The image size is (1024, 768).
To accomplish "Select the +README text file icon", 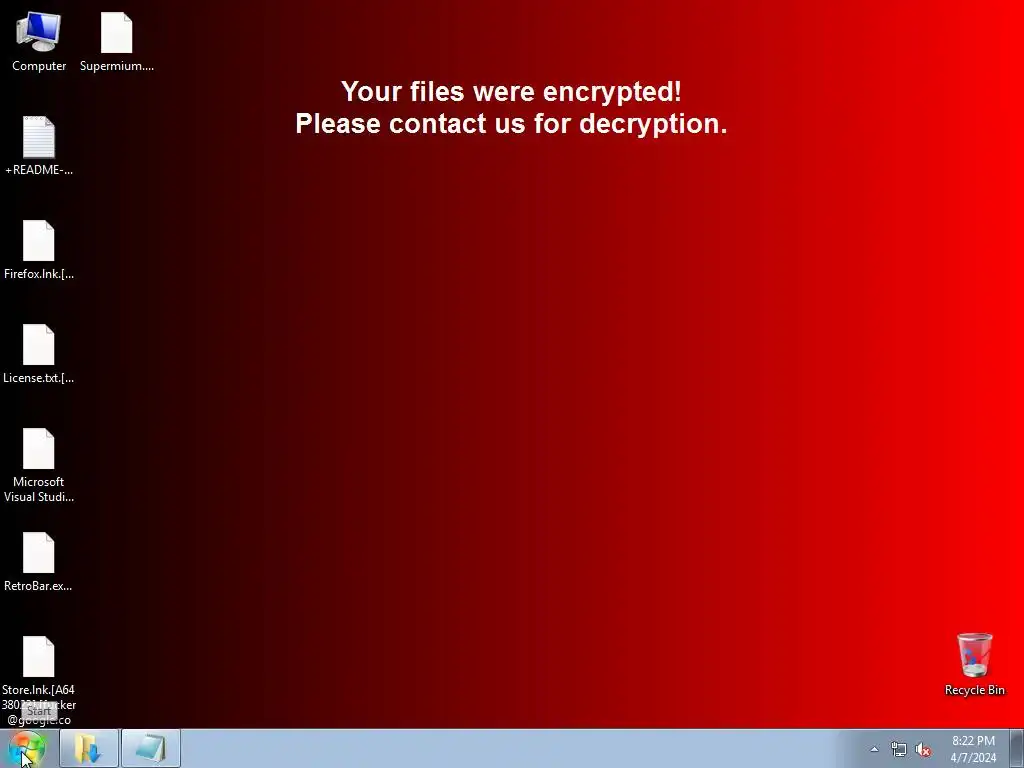I will click(x=39, y=146).
